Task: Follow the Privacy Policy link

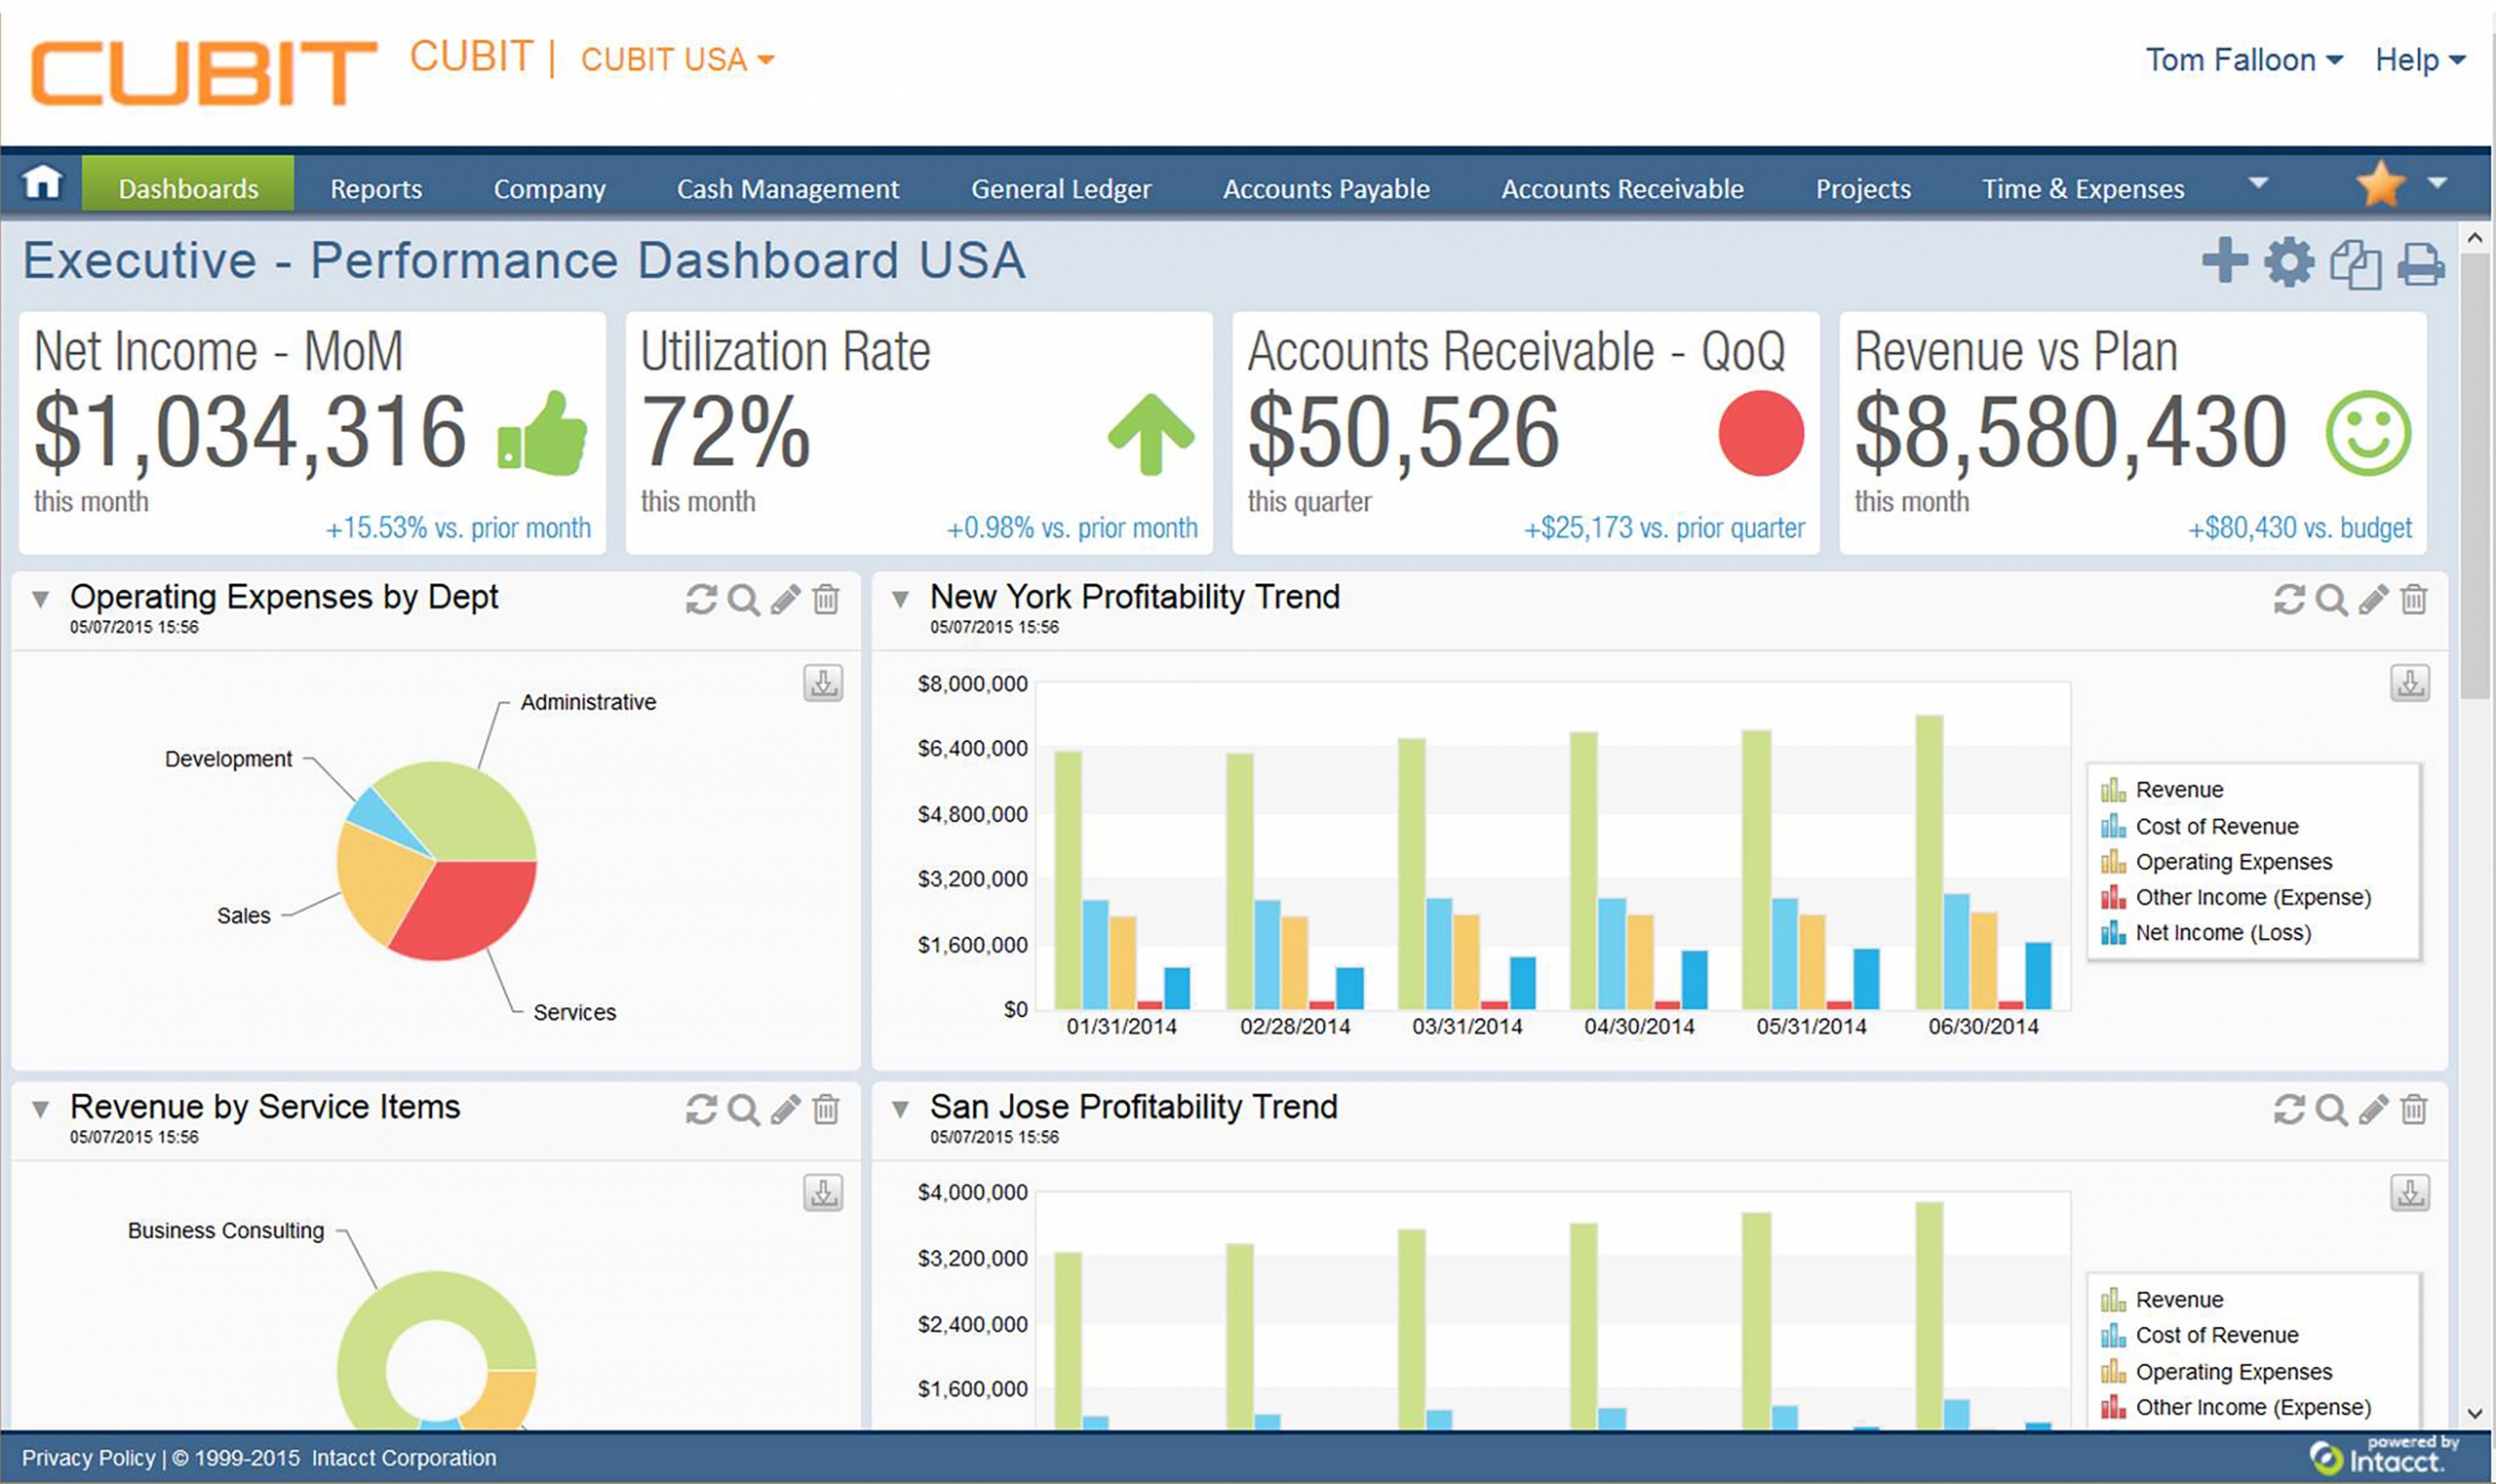Action: click(x=89, y=1458)
